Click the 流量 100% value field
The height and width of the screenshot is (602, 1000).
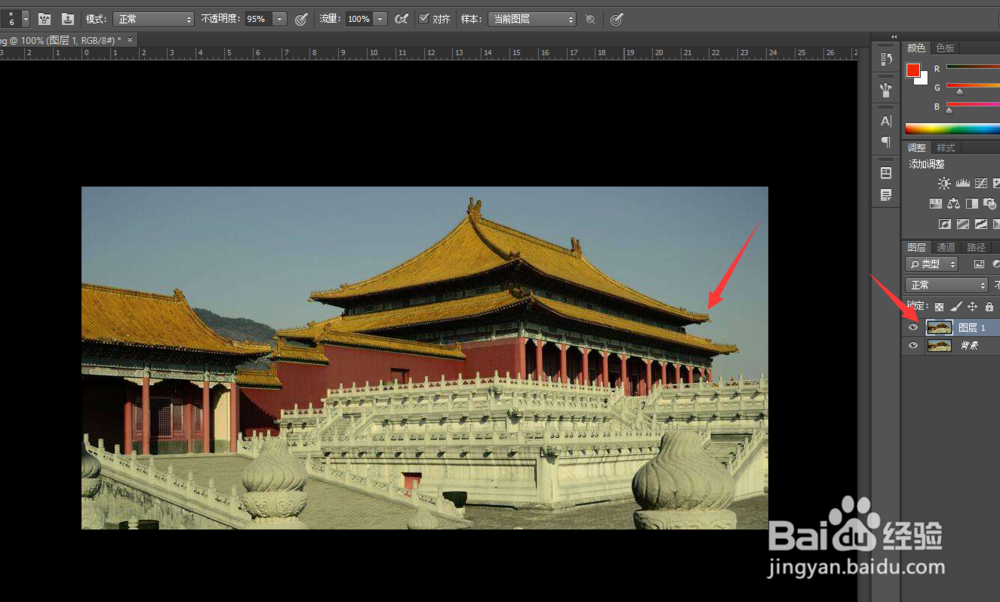click(359, 19)
